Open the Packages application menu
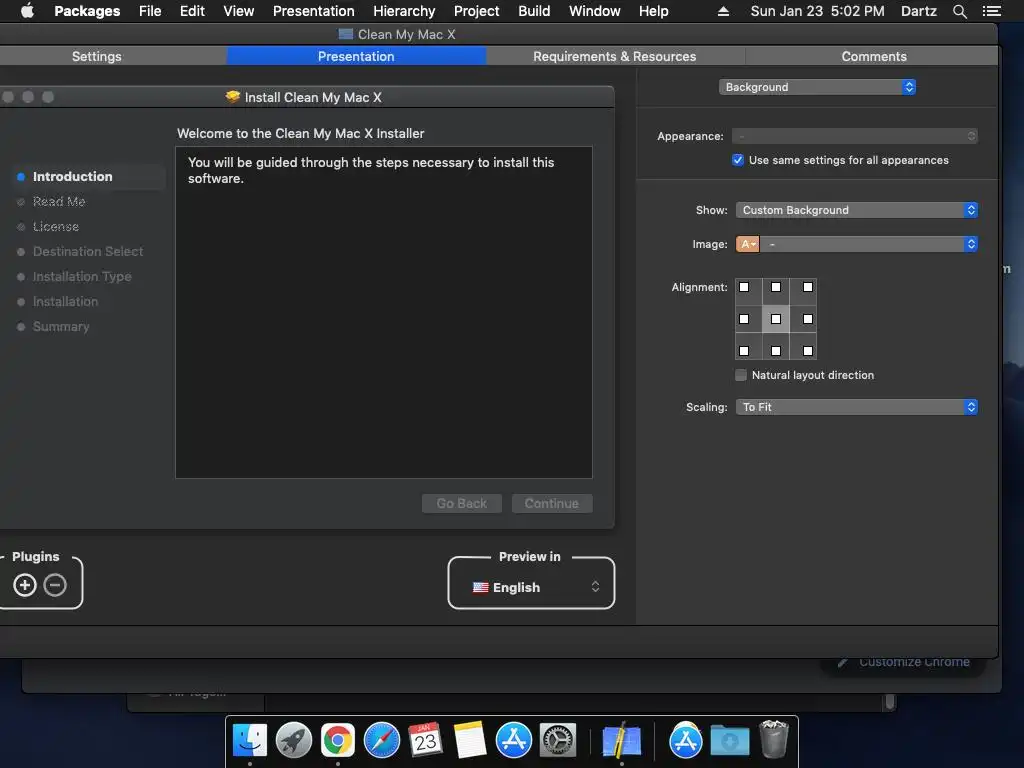The image size is (1024, 768). click(87, 11)
